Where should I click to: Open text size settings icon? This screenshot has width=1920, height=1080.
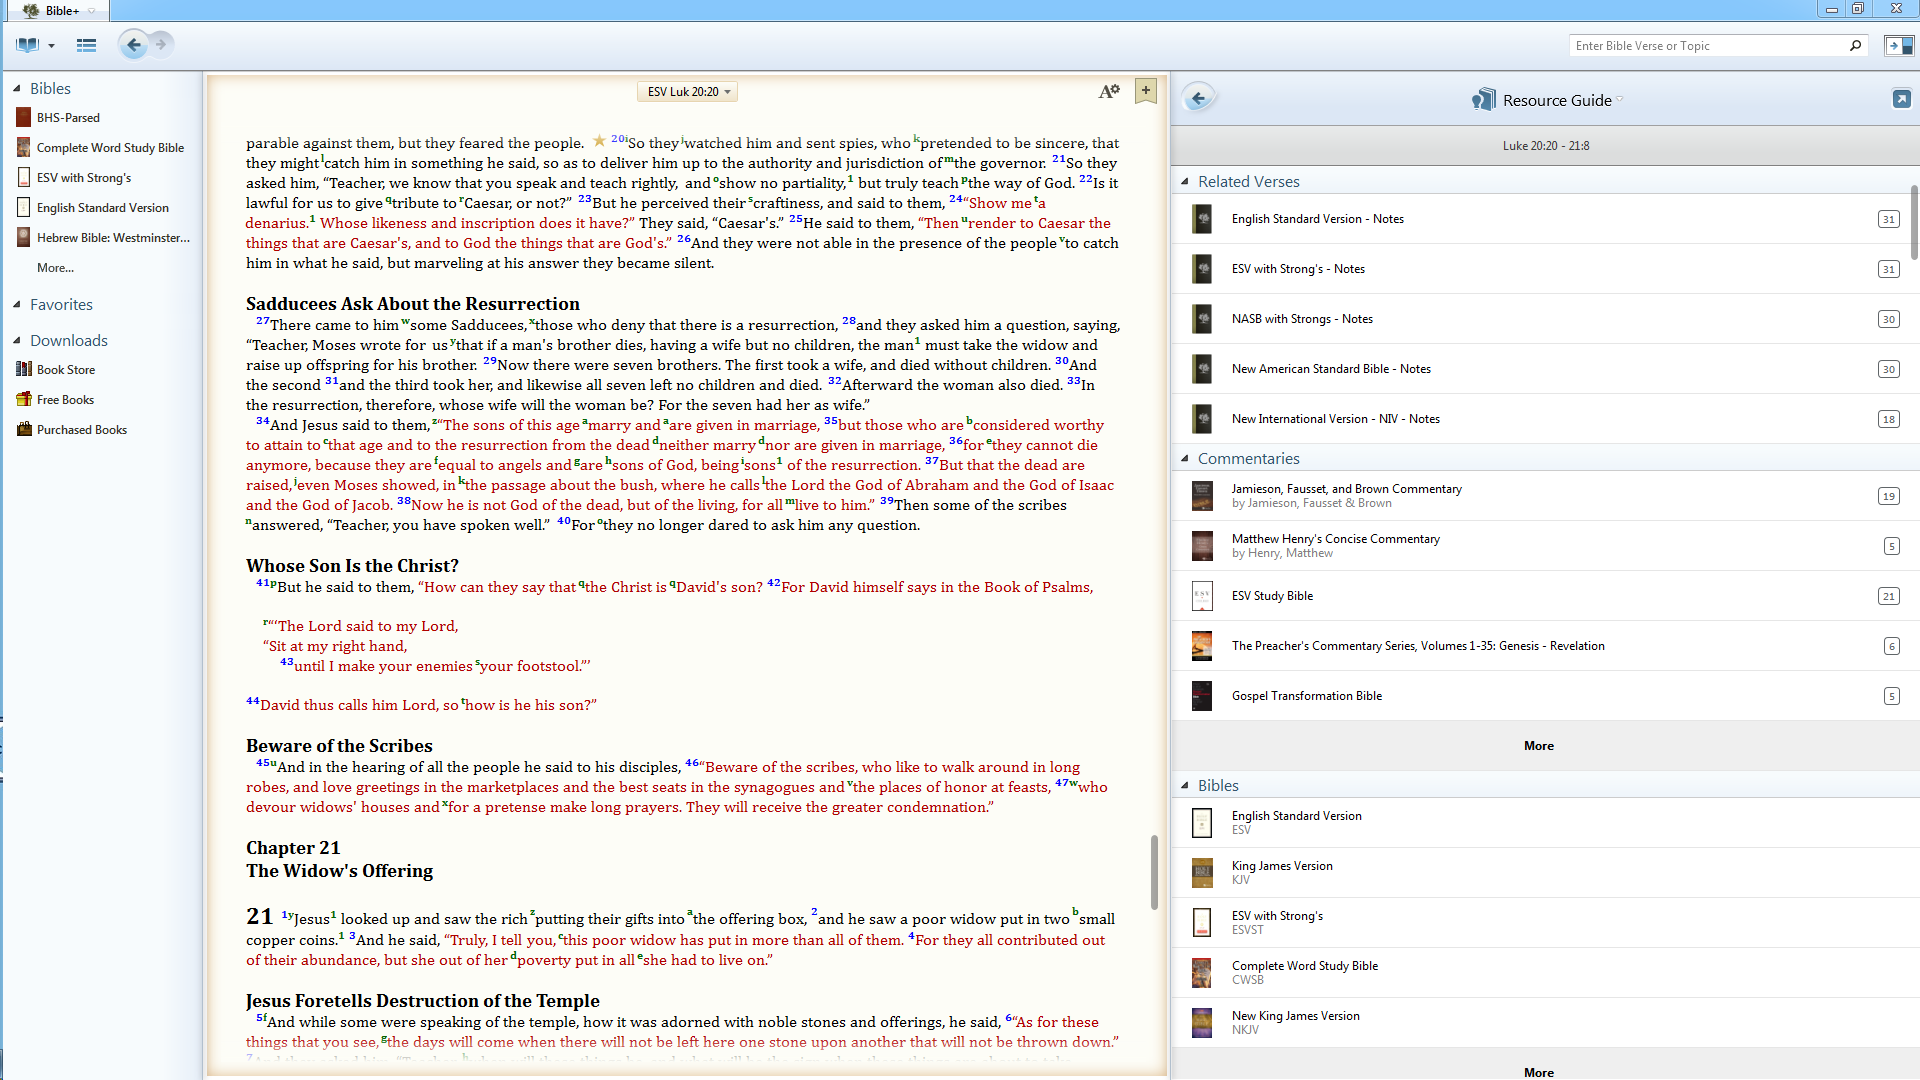point(1109,91)
